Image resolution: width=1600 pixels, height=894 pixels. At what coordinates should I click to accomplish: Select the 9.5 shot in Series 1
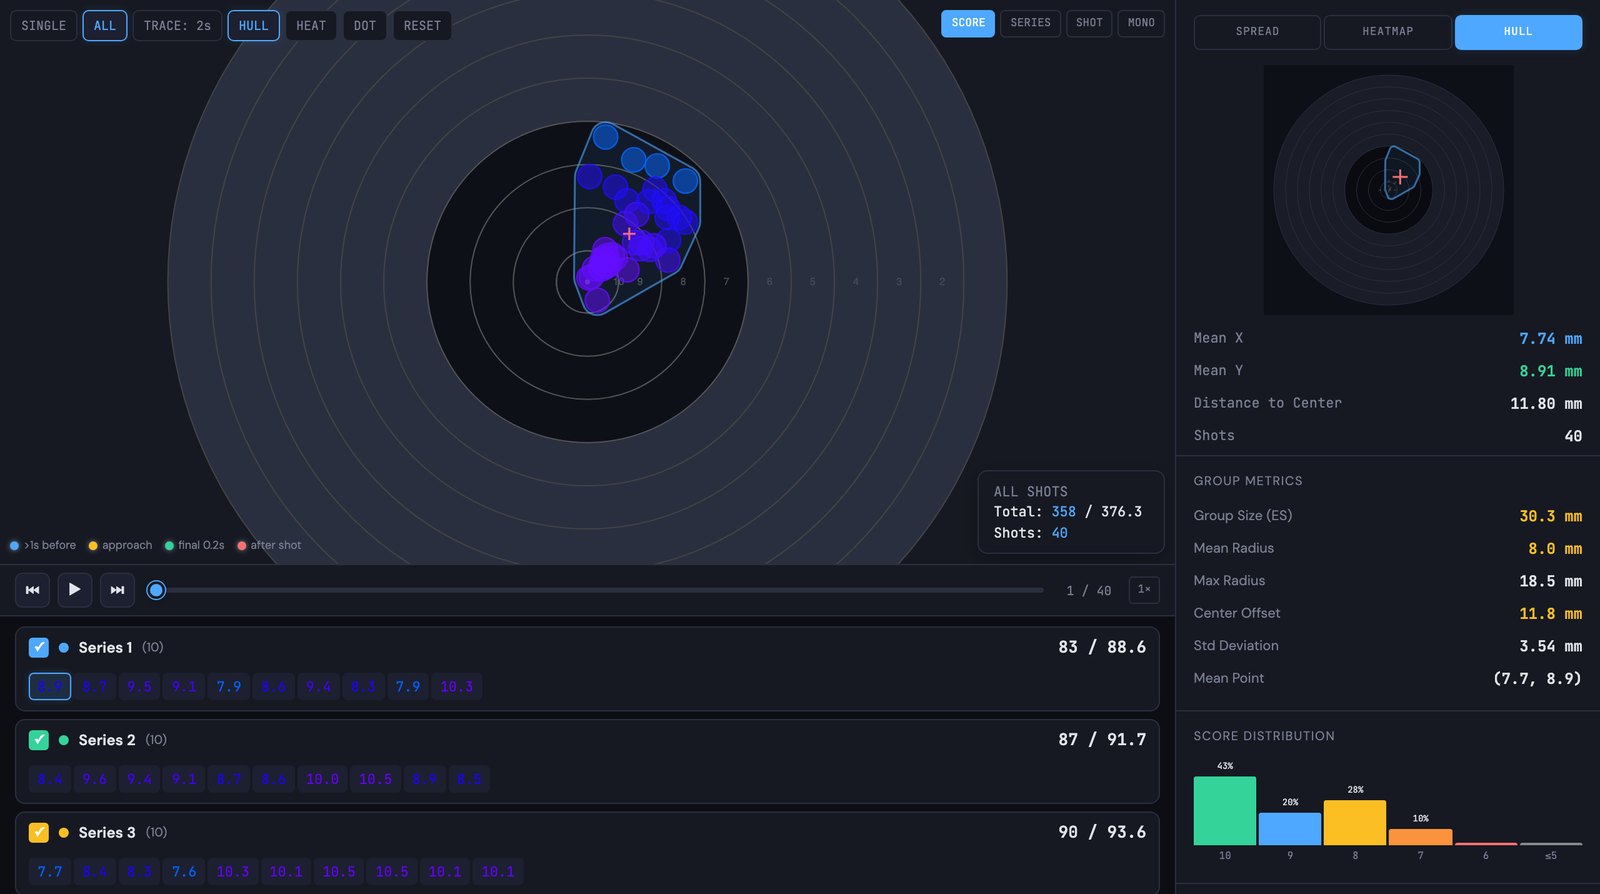(x=140, y=687)
